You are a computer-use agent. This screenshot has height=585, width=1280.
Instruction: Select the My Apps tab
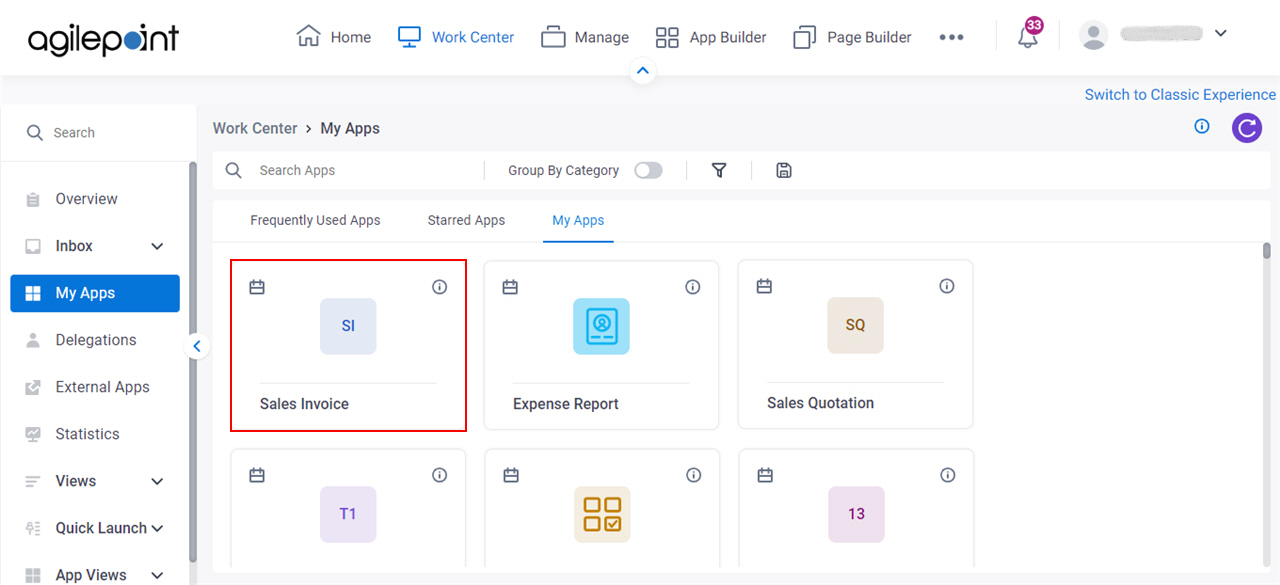click(578, 220)
